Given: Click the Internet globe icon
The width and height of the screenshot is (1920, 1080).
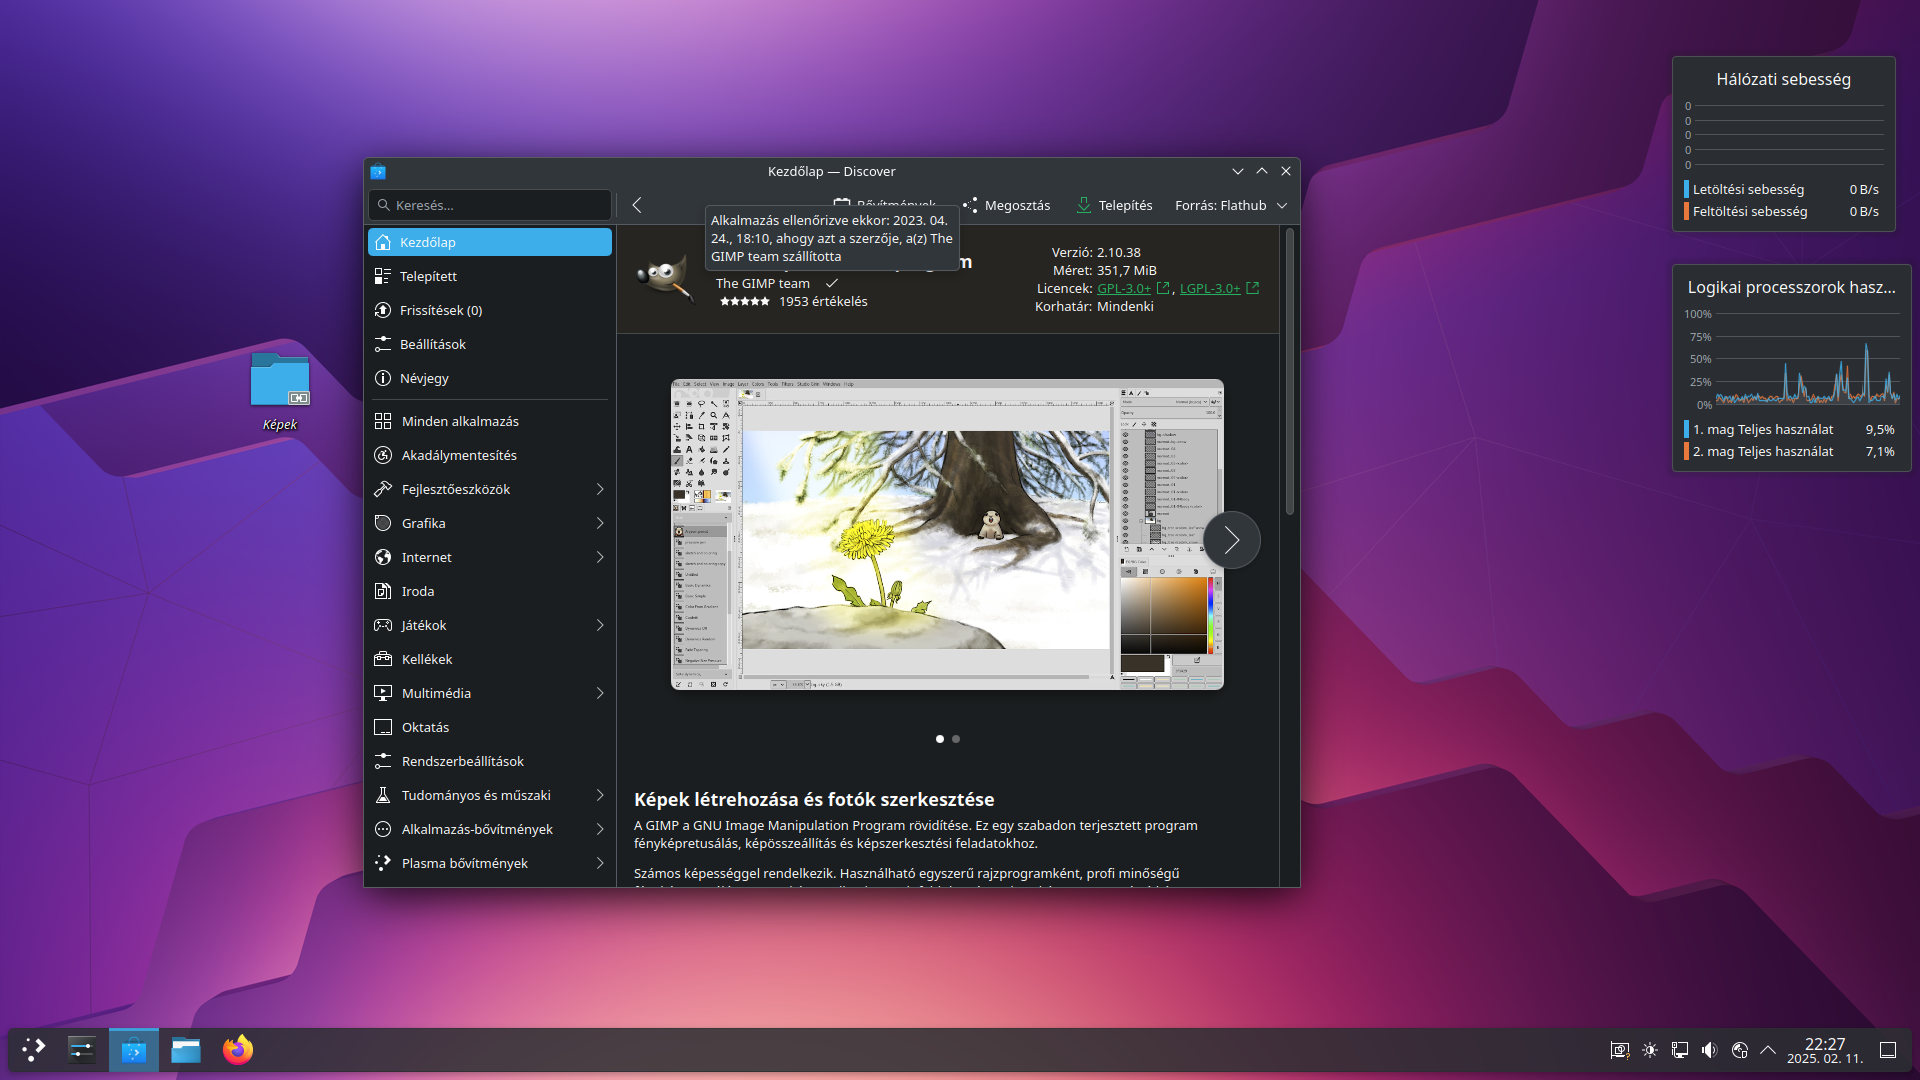Looking at the screenshot, I should click(383, 557).
